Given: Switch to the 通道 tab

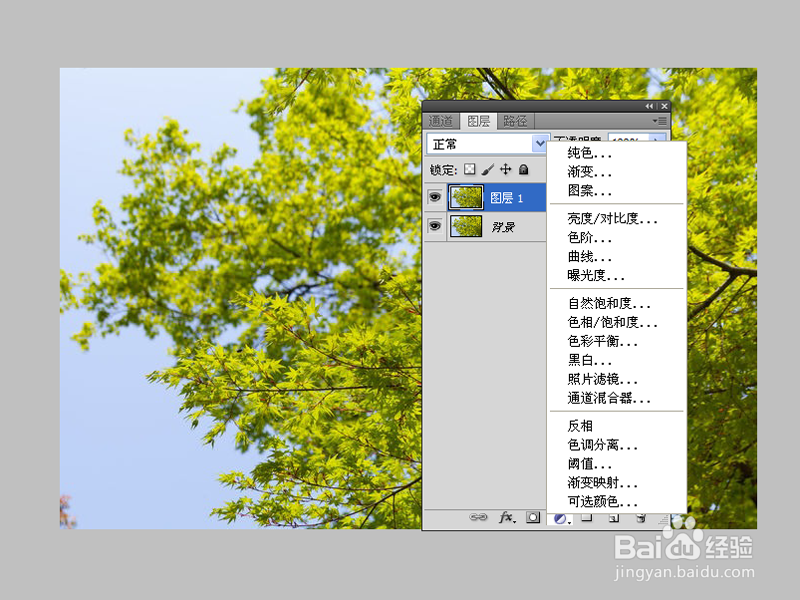Looking at the screenshot, I should pyautogui.click(x=441, y=121).
